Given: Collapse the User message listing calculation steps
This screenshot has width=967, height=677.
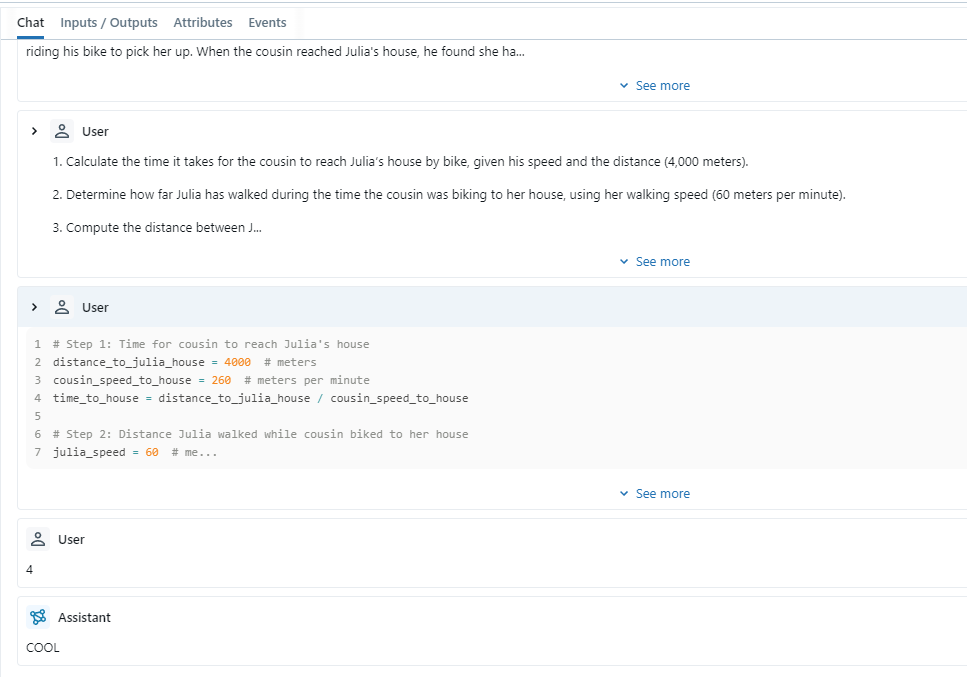Looking at the screenshot, I should click(x=34, y=131).
